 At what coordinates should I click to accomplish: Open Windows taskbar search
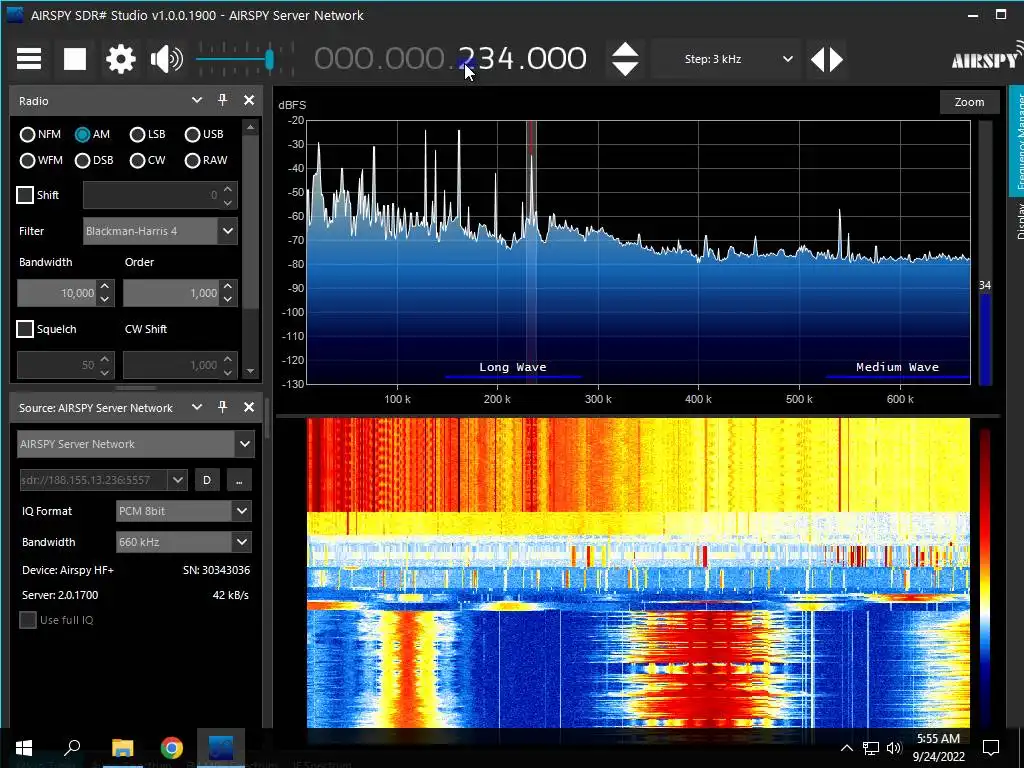pos(72,748)
